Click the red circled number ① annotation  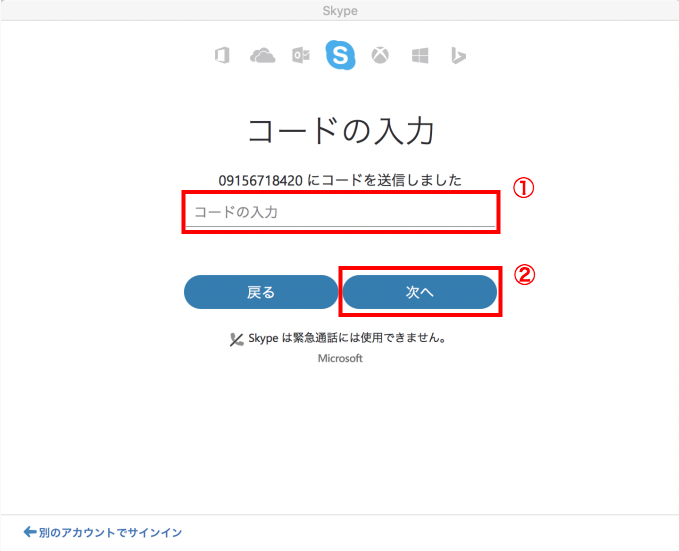[524, 188]
